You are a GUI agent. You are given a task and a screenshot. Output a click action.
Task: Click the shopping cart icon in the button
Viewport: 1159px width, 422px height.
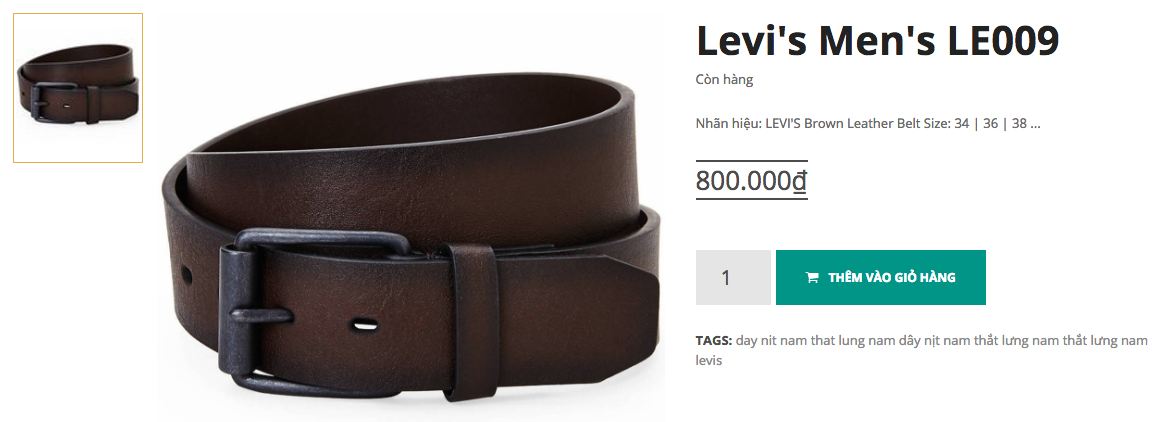coord(812,278)
